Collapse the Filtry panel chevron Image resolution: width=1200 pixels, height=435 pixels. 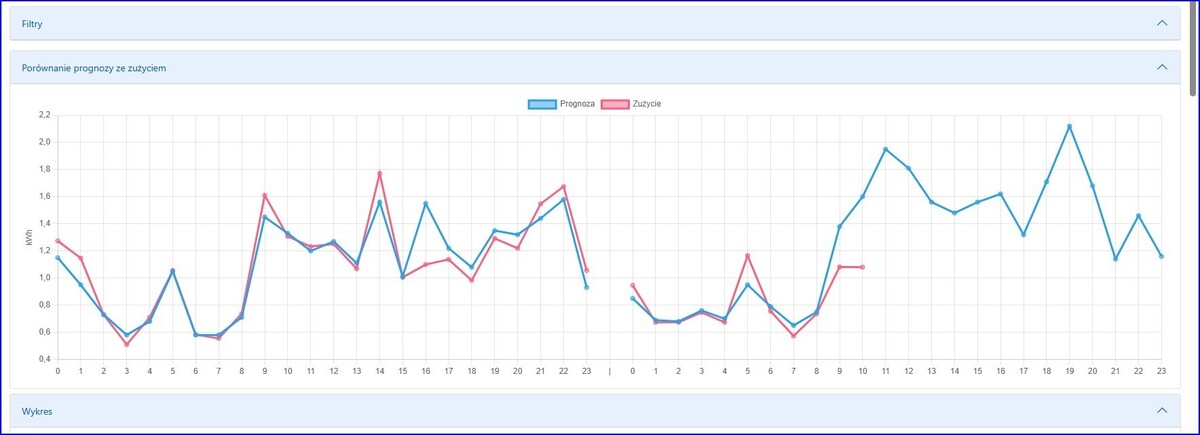(x=1161, y=22)
